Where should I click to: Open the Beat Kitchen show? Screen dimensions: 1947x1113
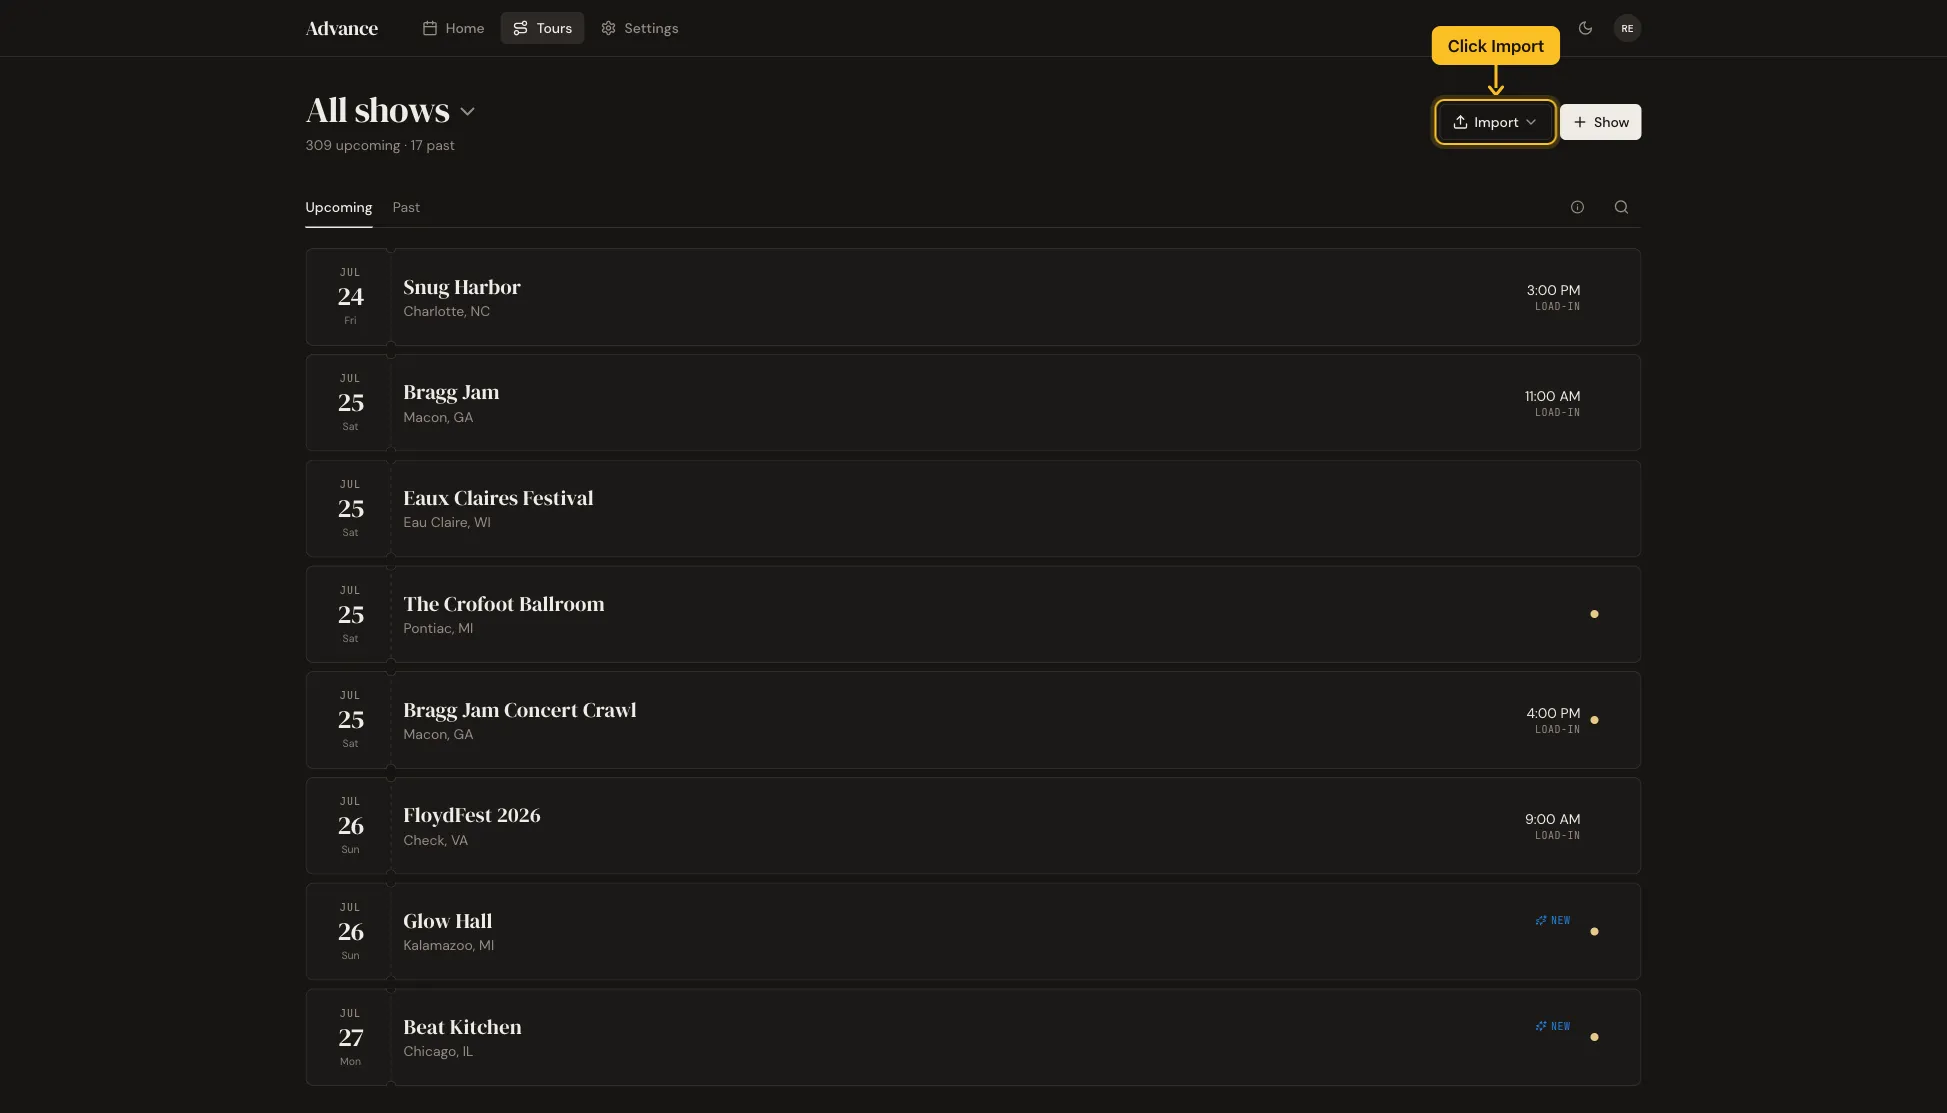pyautogui.click(x=973, y=1038)
